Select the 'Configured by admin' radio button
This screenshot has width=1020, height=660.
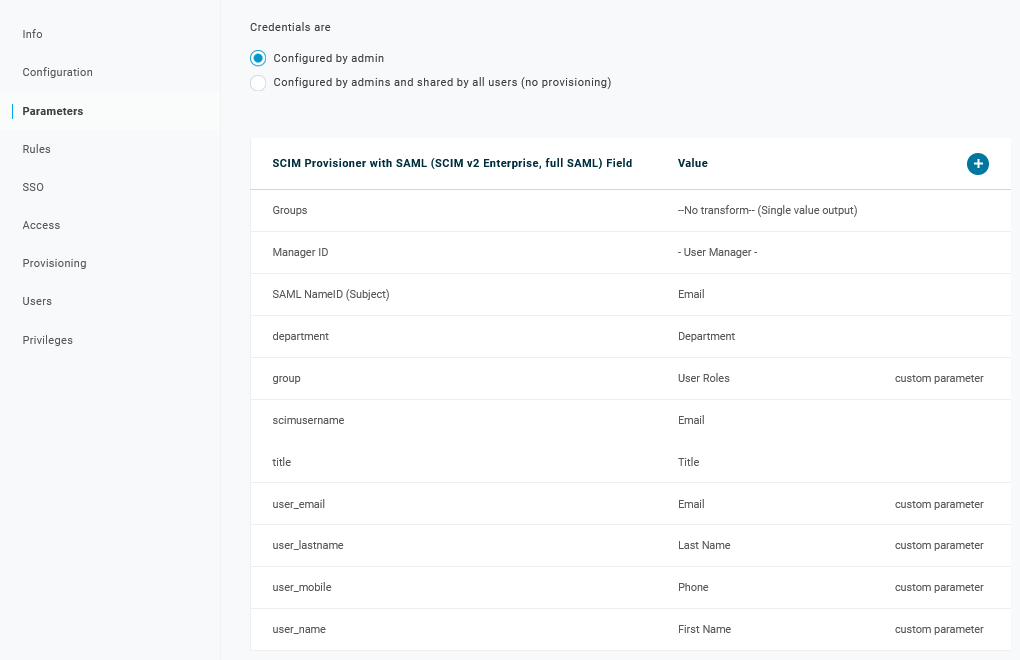pos(258,58)
